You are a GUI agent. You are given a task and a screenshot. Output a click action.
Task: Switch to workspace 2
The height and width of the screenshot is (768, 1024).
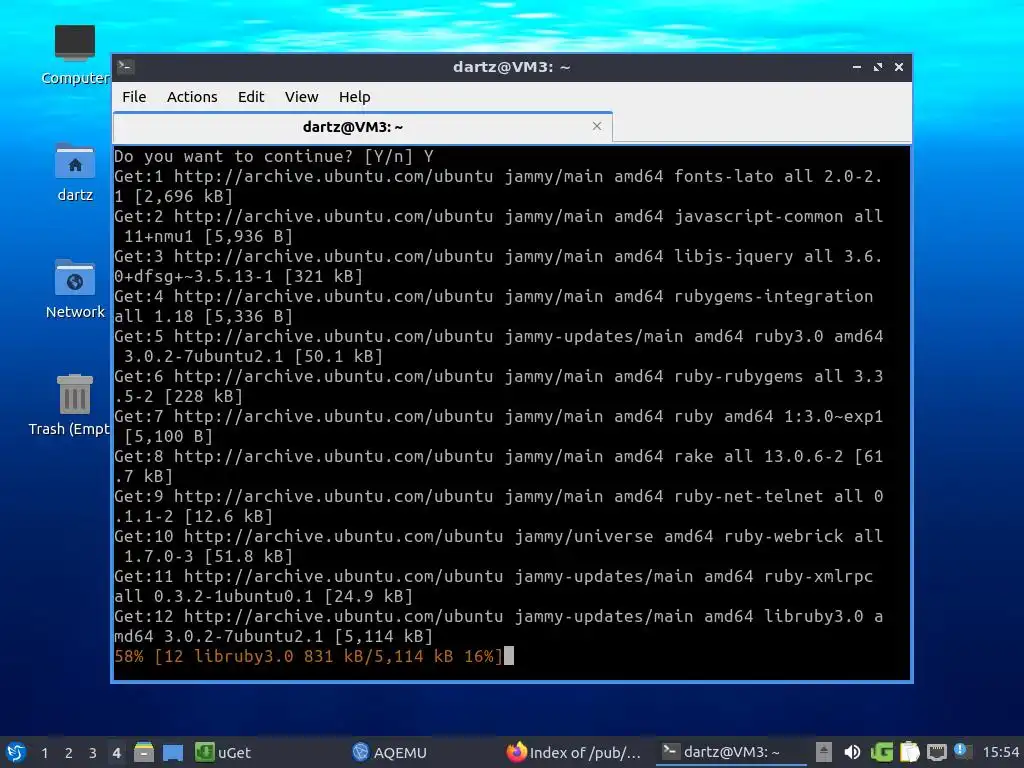pyautogui.click(x=69, y=753)
